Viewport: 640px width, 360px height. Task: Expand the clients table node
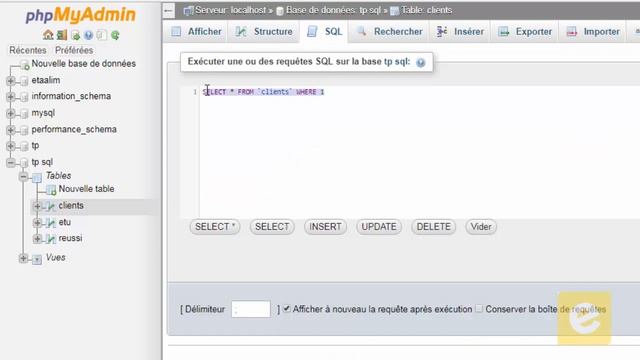click(x=38, y=206)
